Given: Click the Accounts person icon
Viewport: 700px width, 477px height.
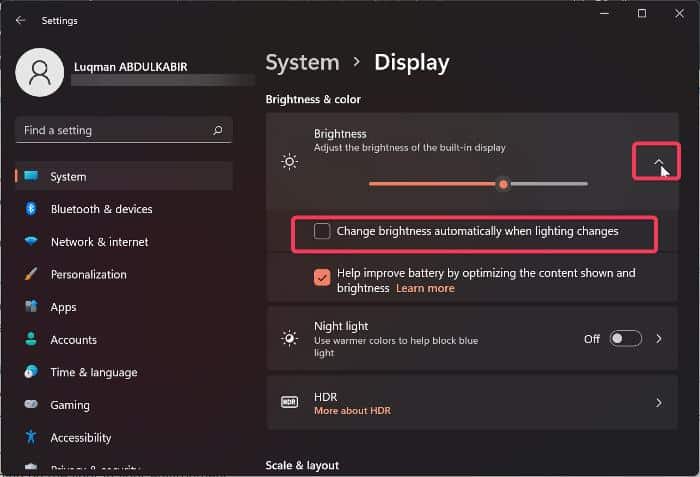Looking at the screenshot, I should click(x=31, y=340).
